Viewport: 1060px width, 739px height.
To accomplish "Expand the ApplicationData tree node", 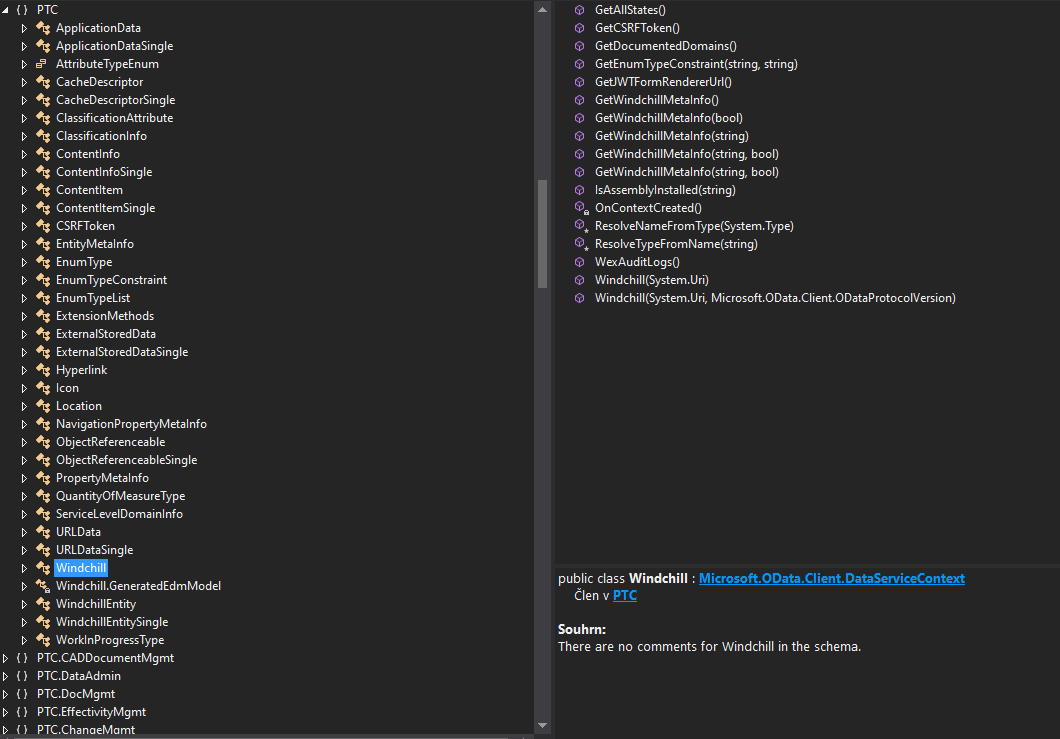I will (x=22, y=28).
